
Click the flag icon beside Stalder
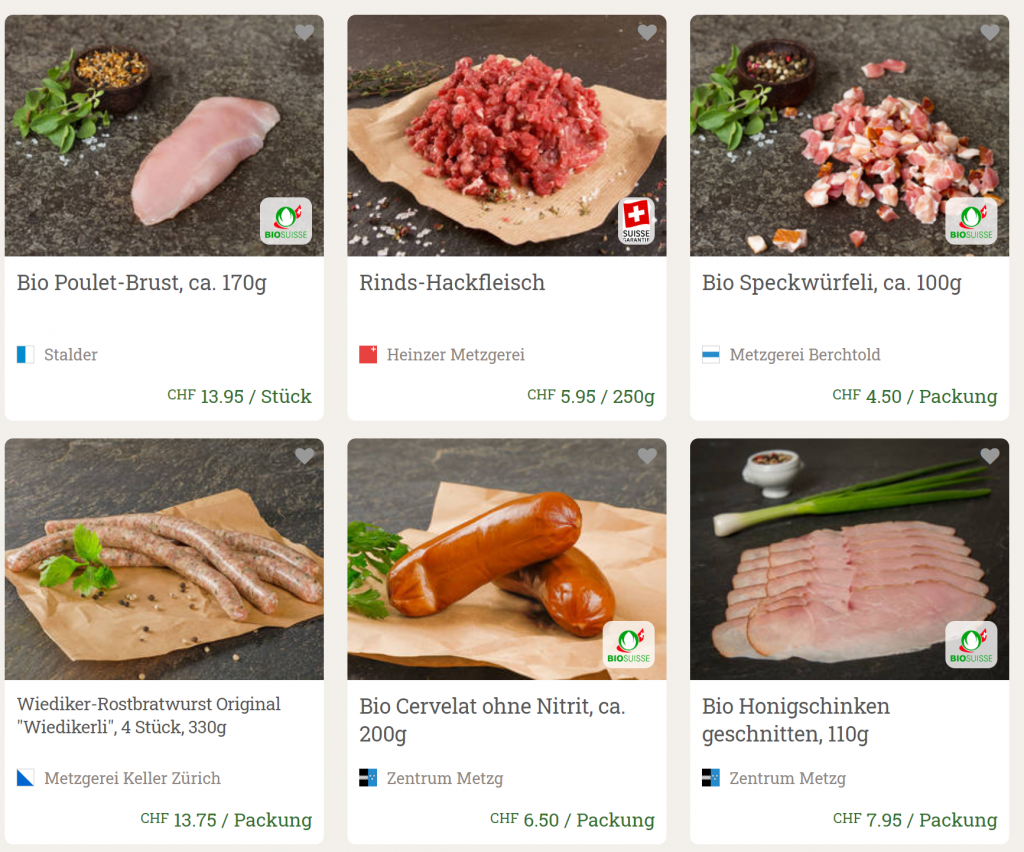pos(25,354)
